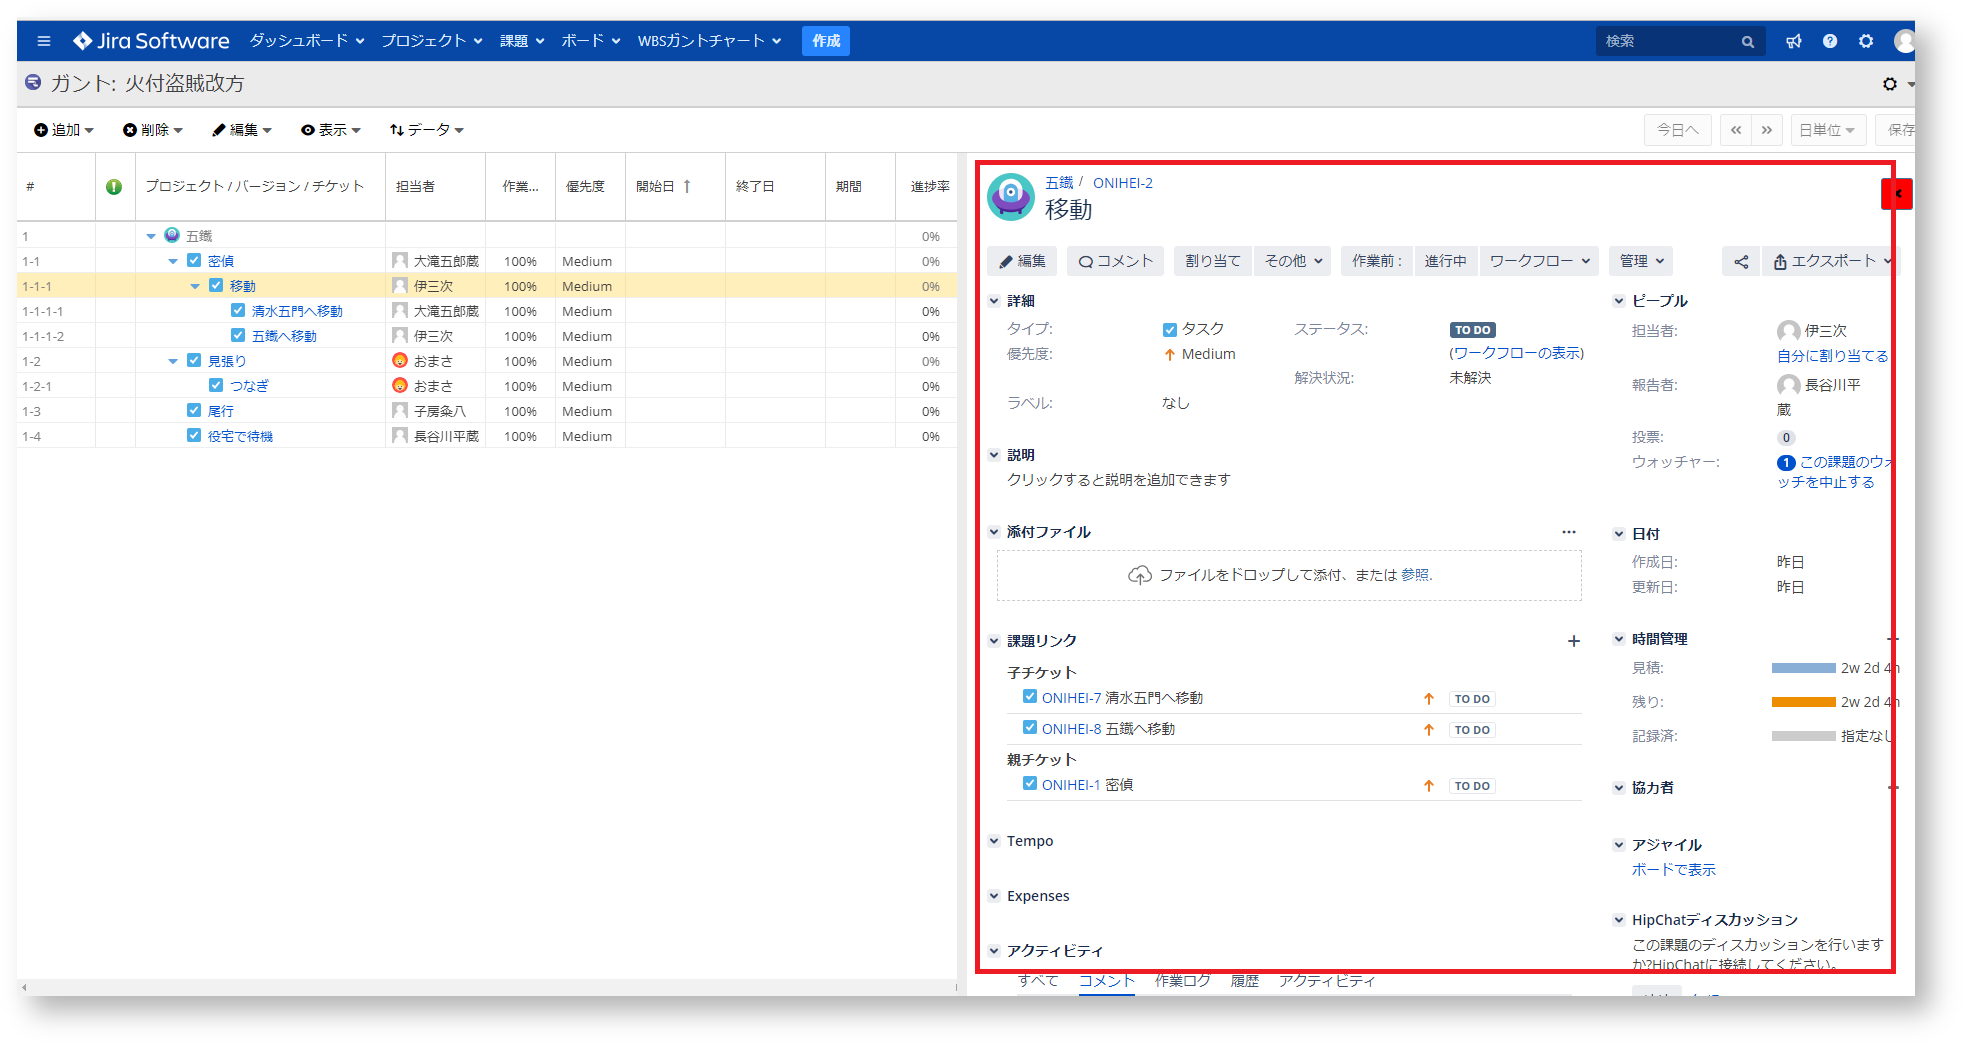Toggle the checkbox for 役宅で待機 row
1963x1044 pixels.
(194, 435)
